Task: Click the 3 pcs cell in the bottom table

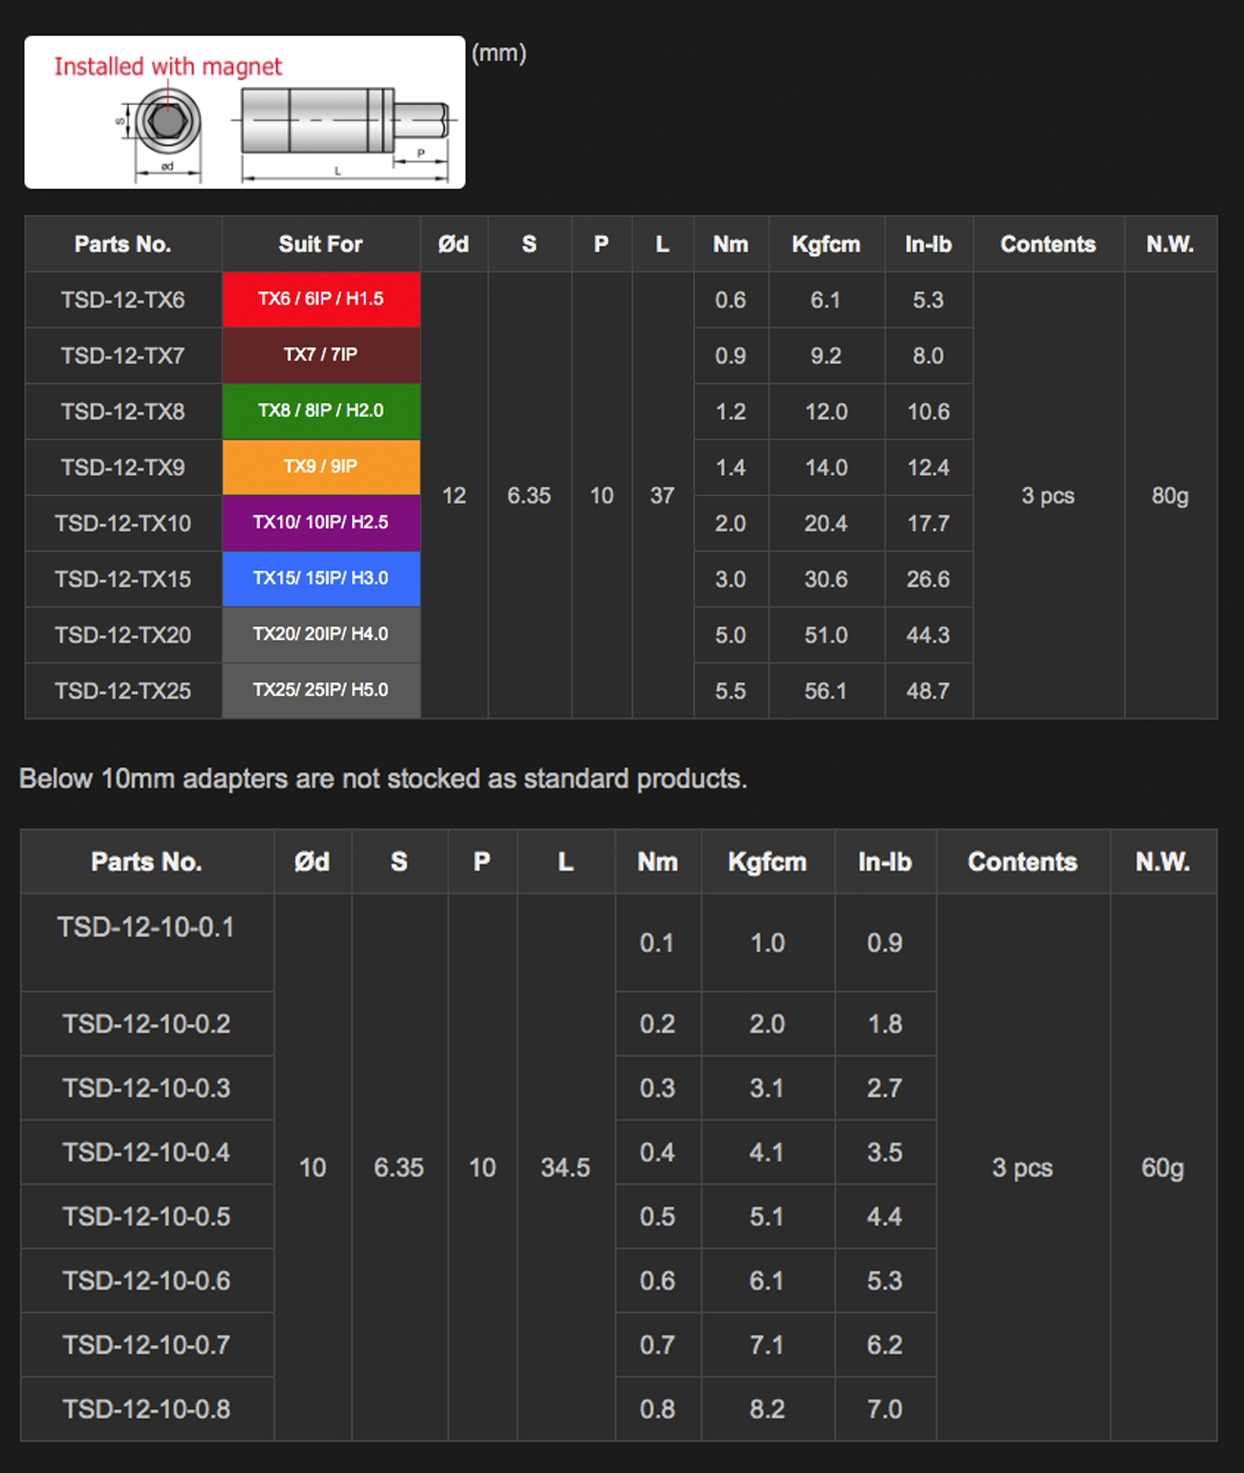Action: (x=1023, y=1168)
